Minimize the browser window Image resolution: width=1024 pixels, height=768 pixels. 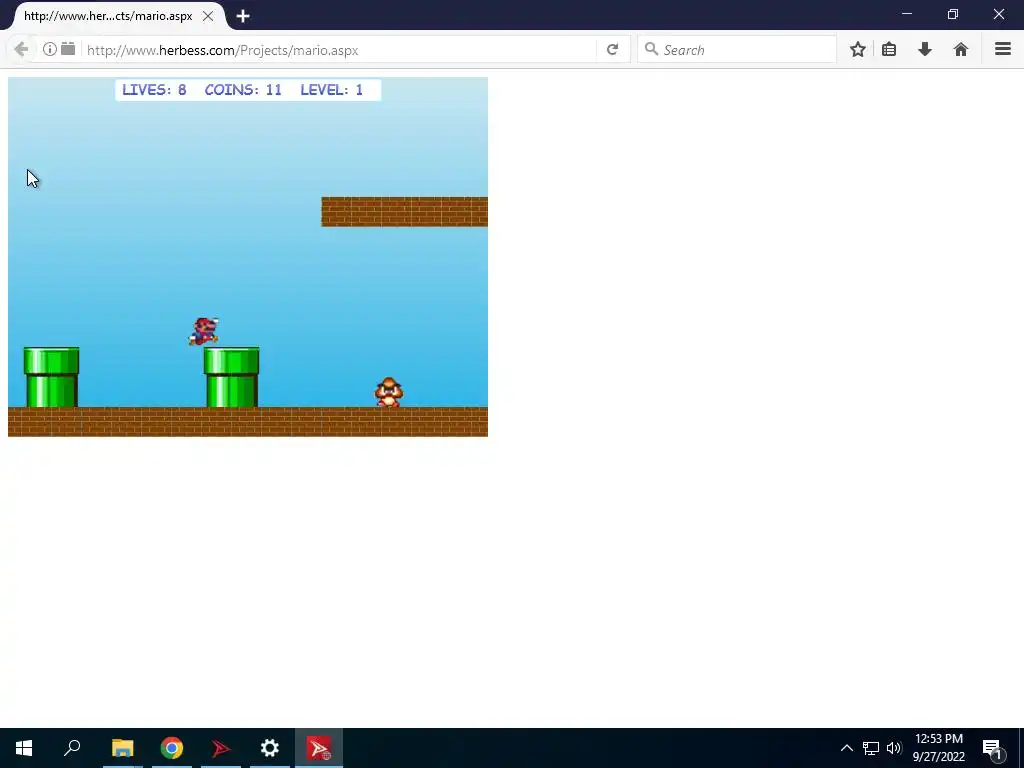(x=906, y=14)
